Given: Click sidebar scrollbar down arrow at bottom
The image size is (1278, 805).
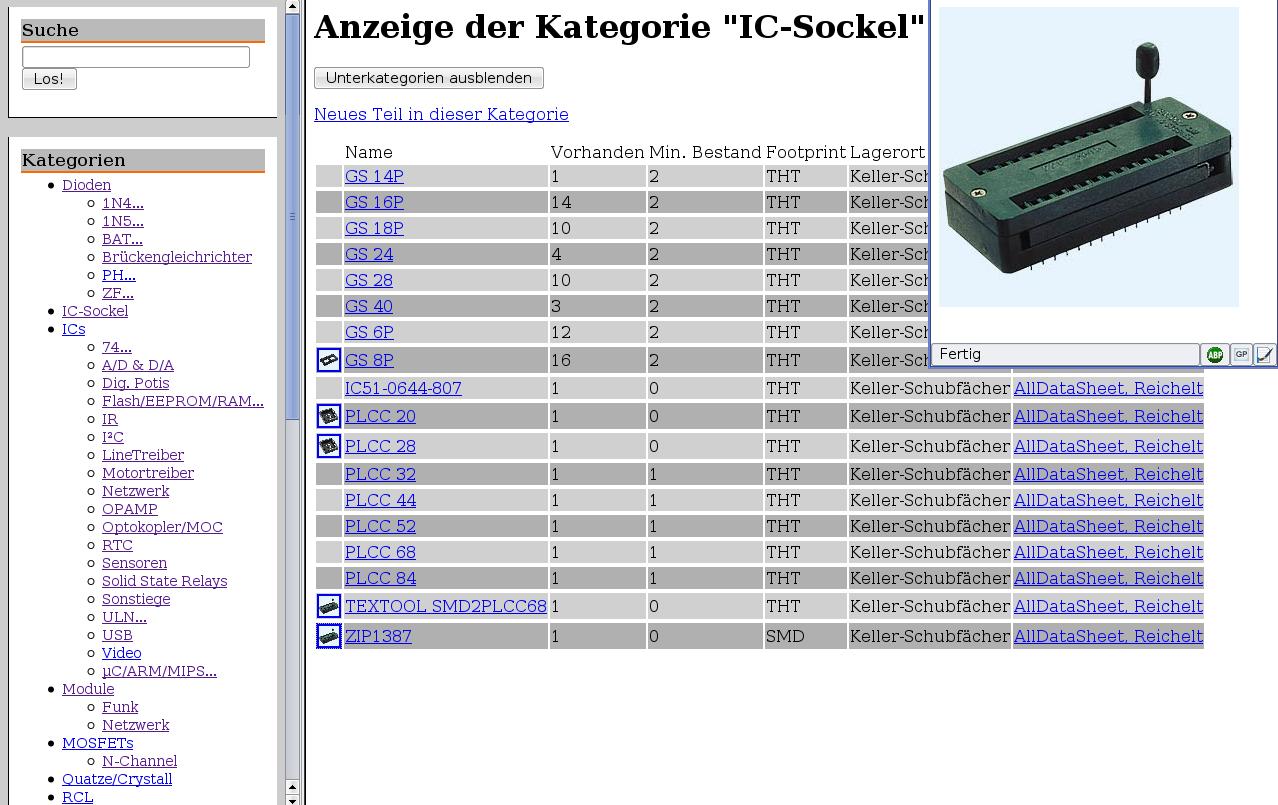Looking at the screenshot, I should 292,799.
